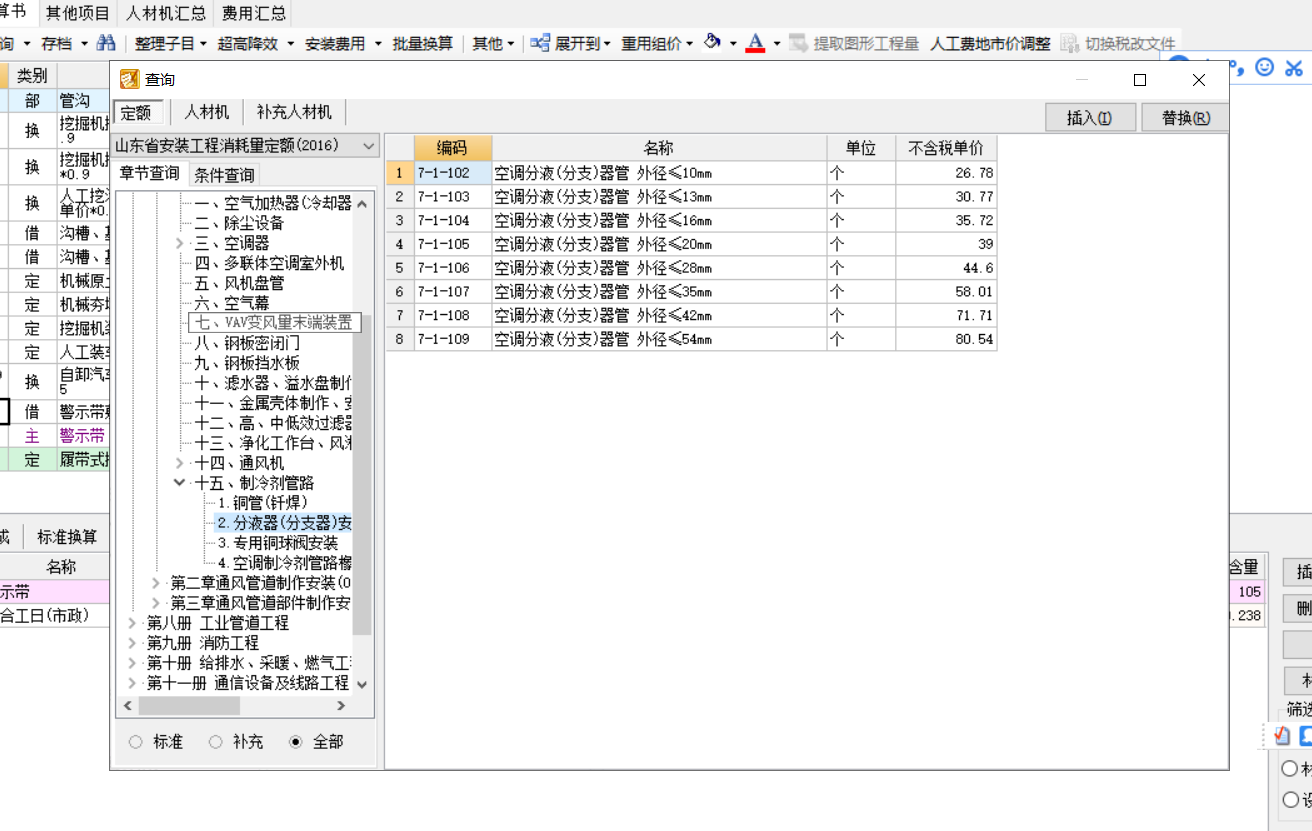Click the blue scissors-like icon at top right
This screenshot has height=831, width=1312.
point(1294,67)
